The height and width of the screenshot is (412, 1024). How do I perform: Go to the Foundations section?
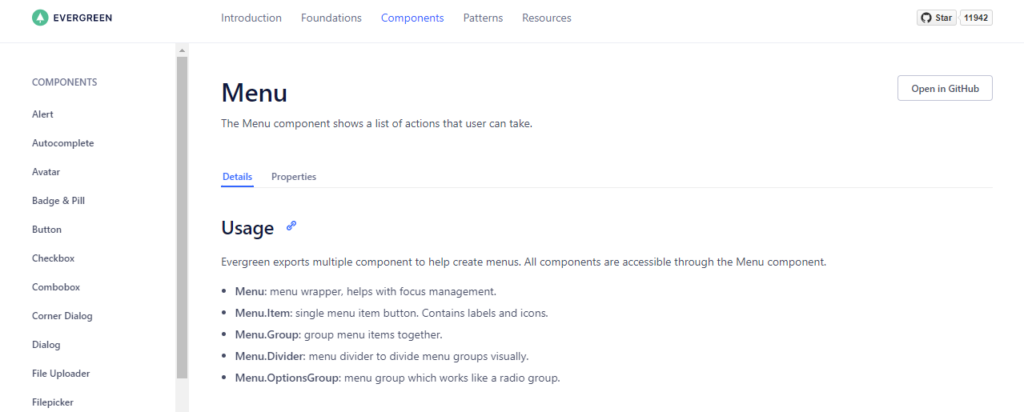click(x=331, y=18)
